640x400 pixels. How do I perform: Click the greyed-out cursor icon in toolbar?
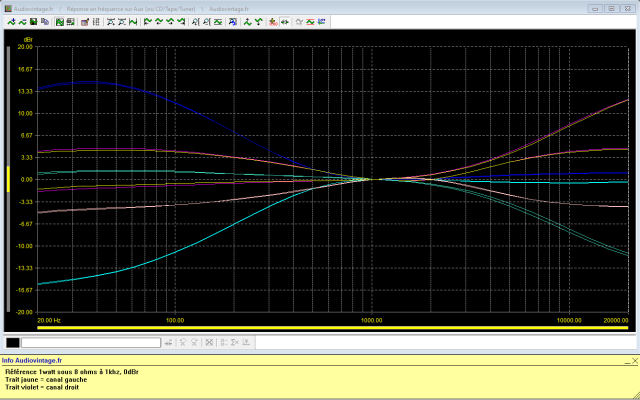click(299, 22)
